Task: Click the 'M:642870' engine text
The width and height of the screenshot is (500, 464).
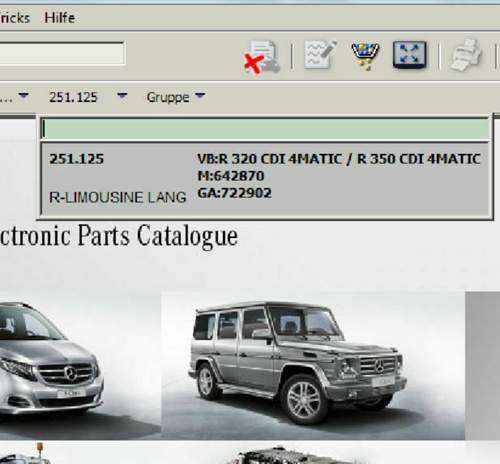Action: [x=231, y=176]
